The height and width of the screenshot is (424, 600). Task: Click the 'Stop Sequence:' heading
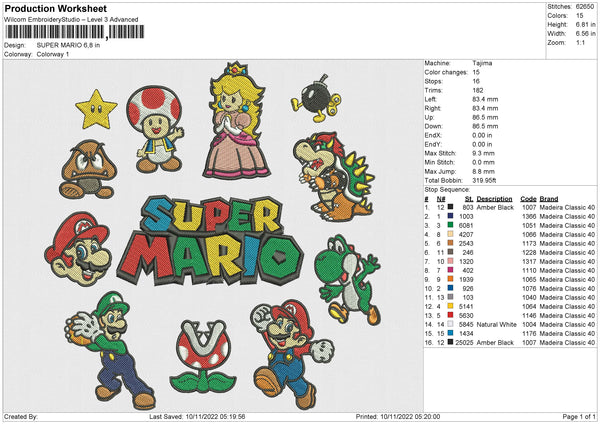[447, 189]
